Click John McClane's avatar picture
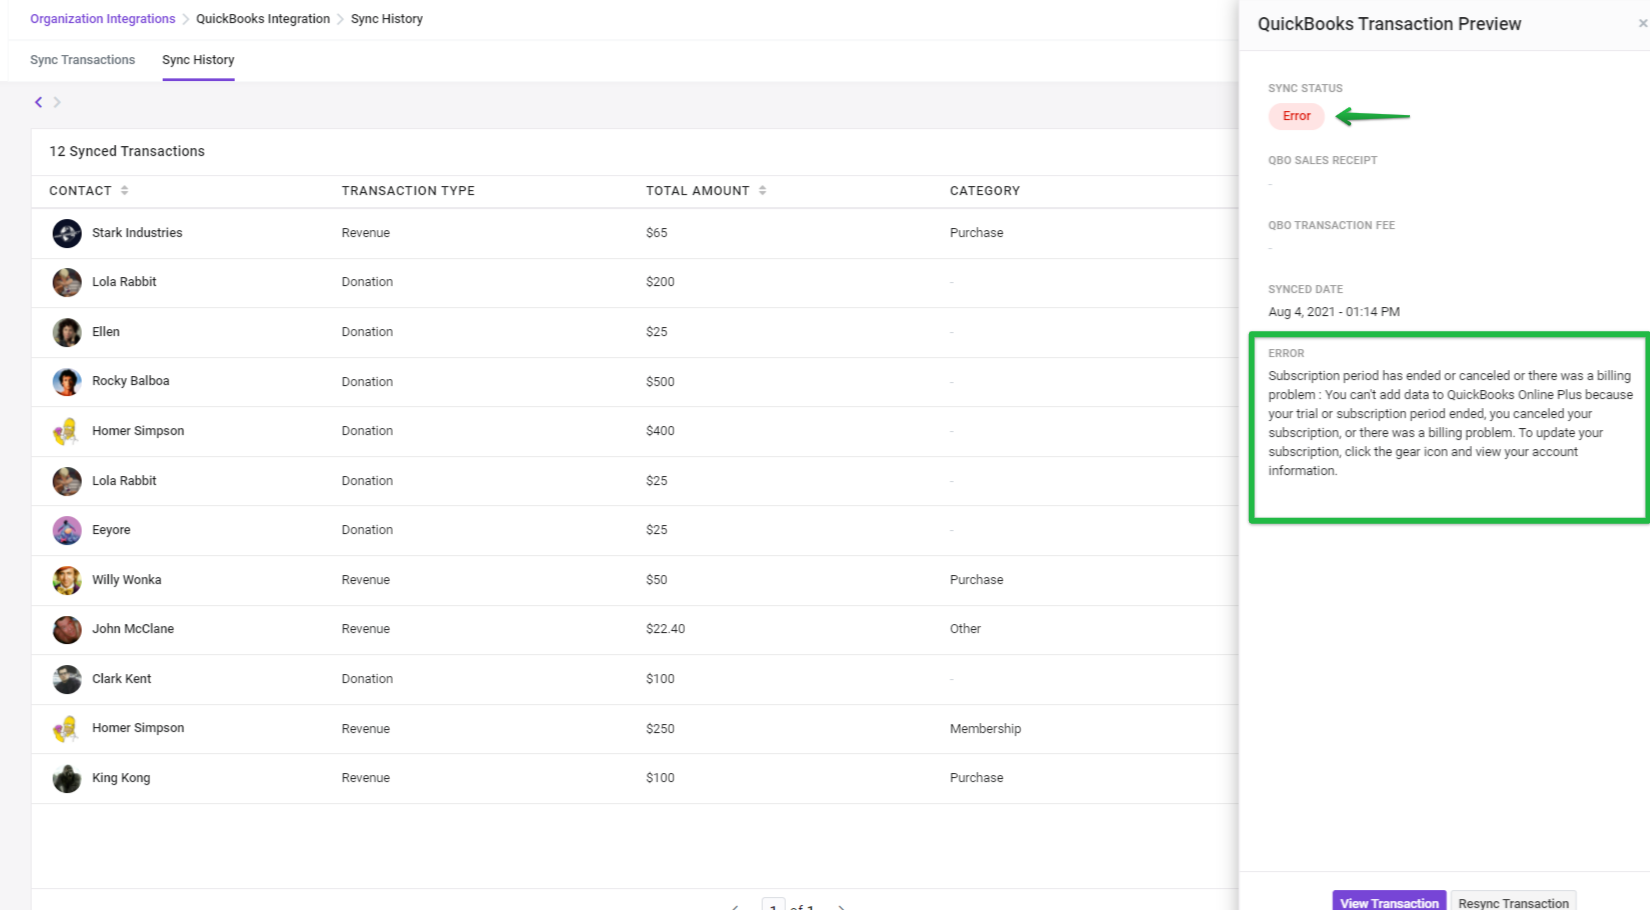The image size is (1650, 910). (67, 629)
